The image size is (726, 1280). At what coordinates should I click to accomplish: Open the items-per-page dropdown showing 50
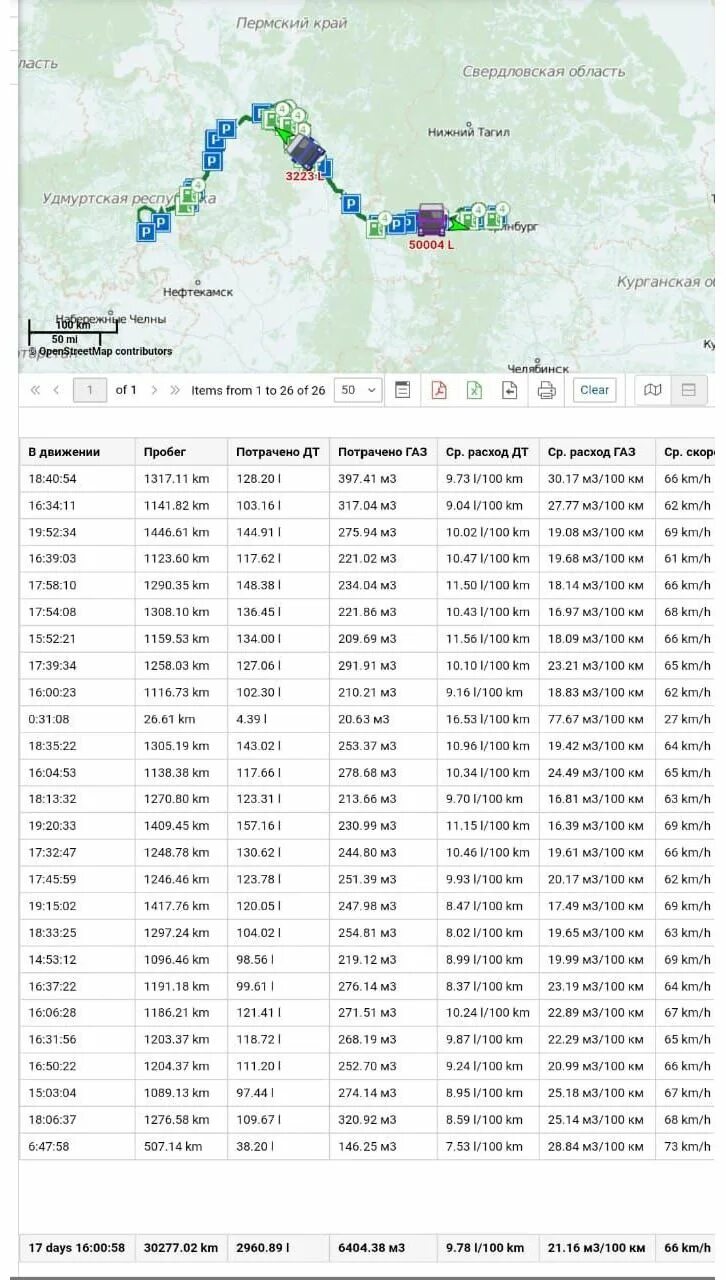point(358,390)
